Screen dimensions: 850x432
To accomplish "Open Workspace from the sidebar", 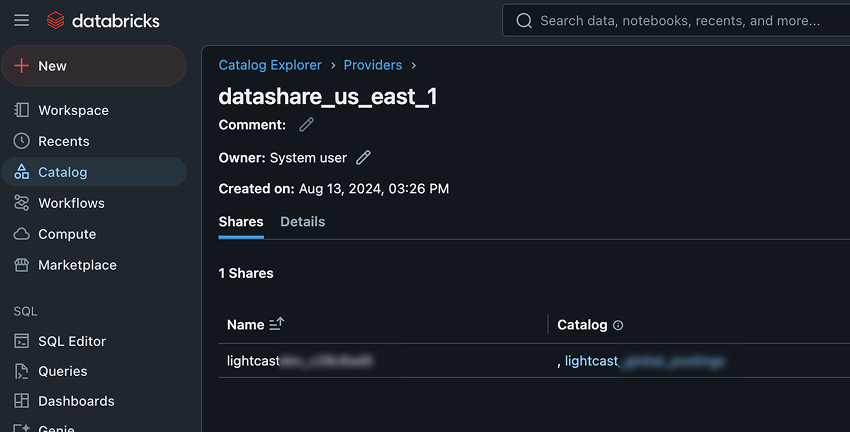I will [94, 110].
